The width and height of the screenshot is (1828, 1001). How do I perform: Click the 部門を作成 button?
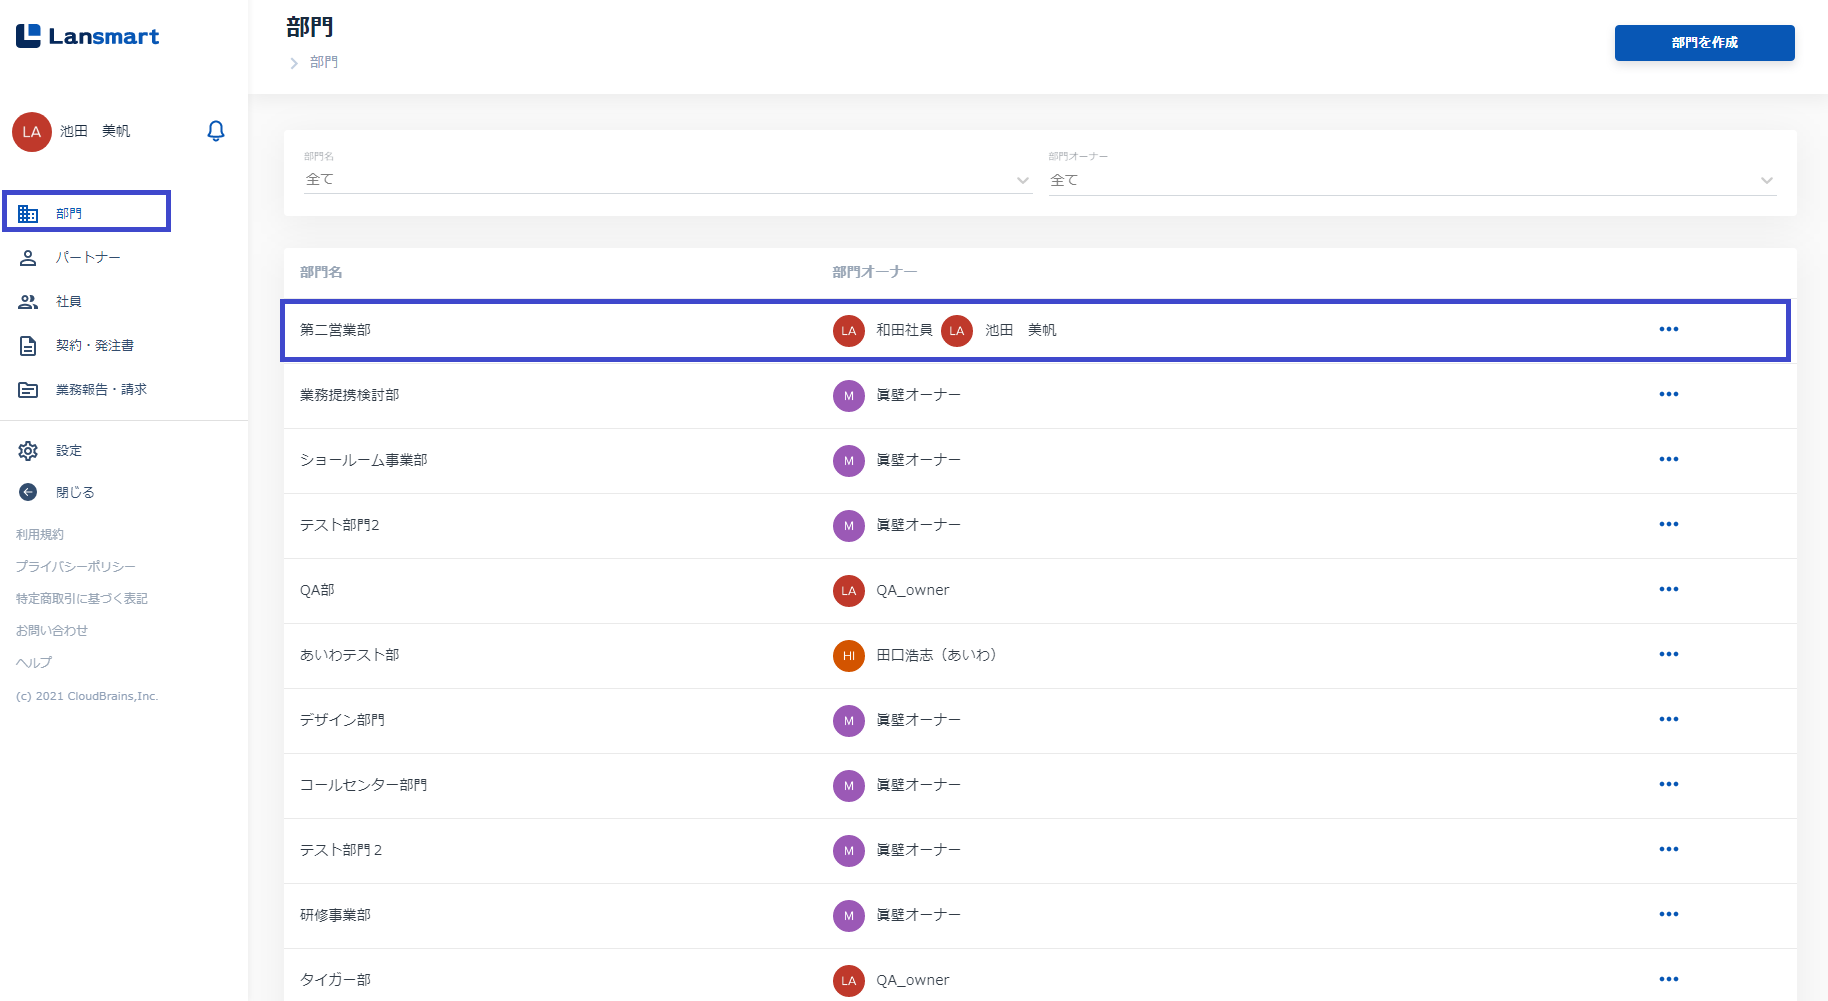coord(1704,43)
